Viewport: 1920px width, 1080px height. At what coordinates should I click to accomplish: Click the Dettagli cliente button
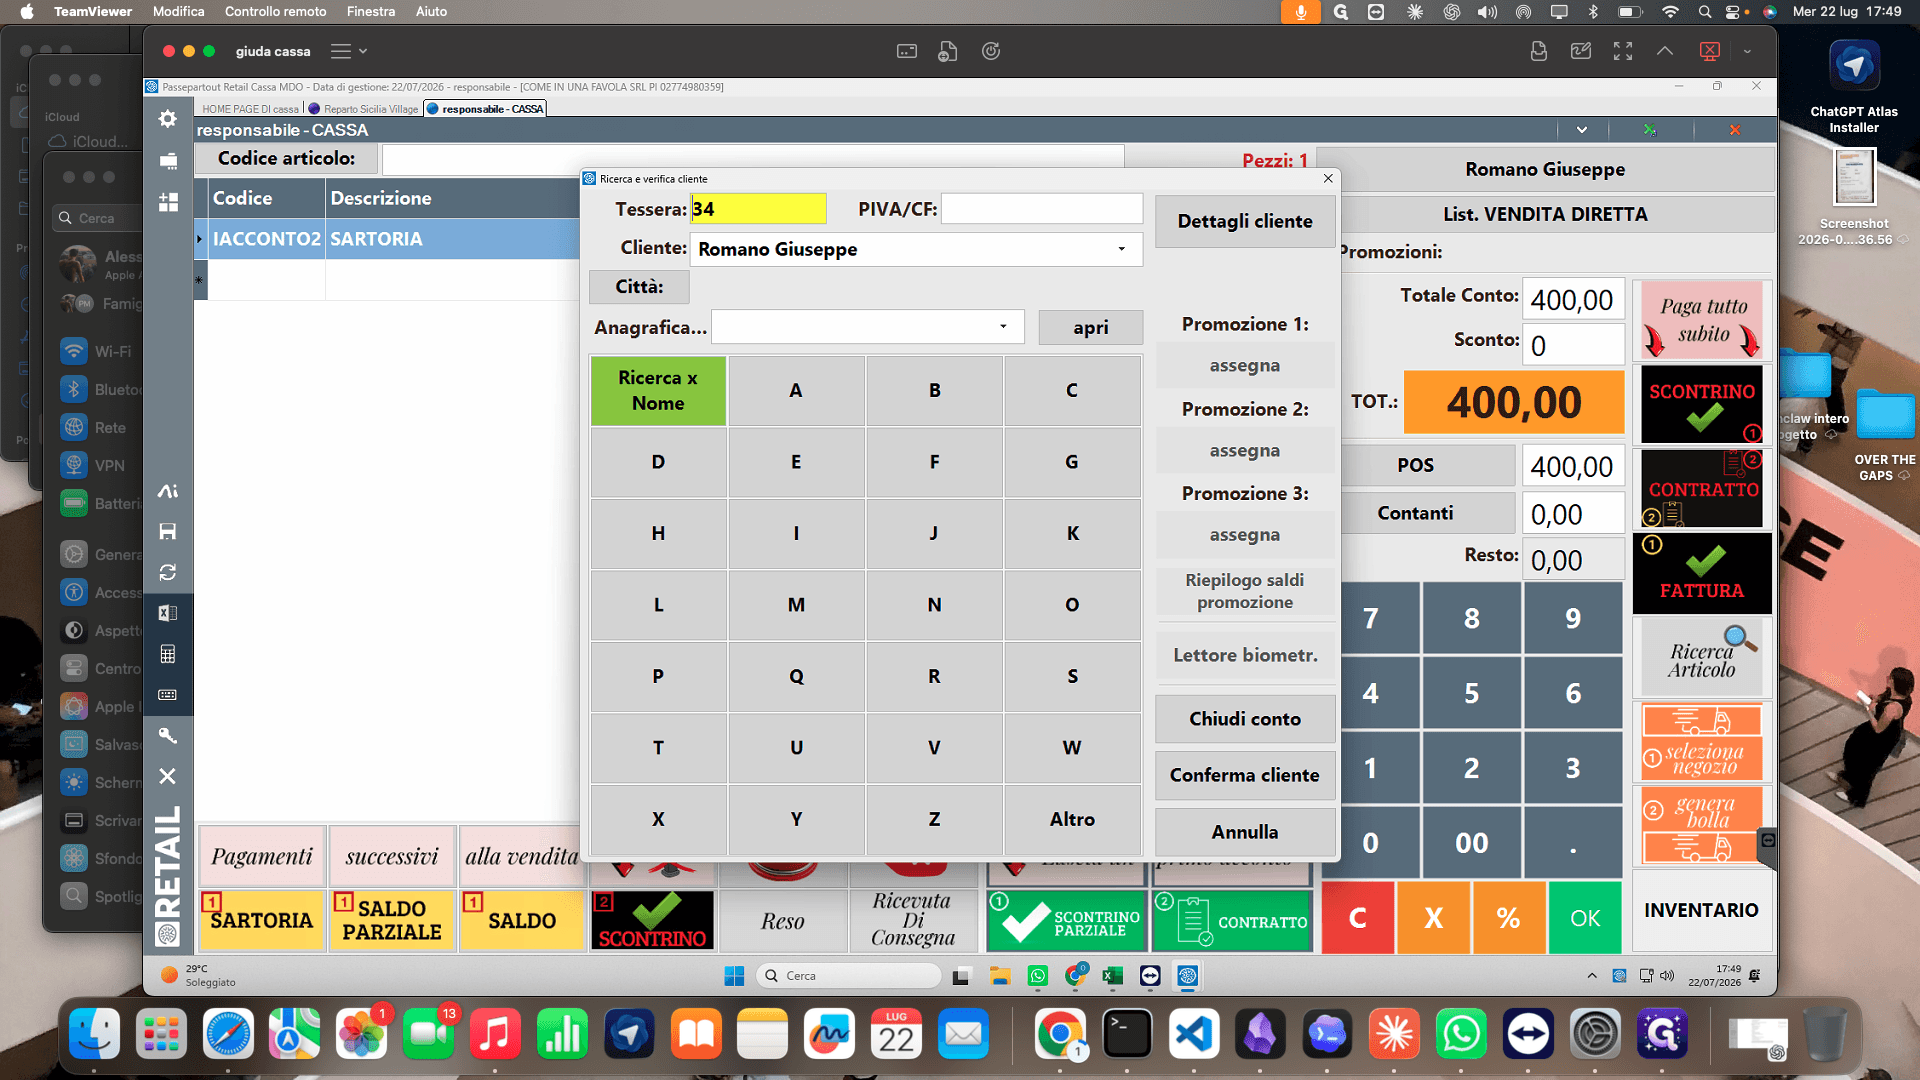(1245, 221)
